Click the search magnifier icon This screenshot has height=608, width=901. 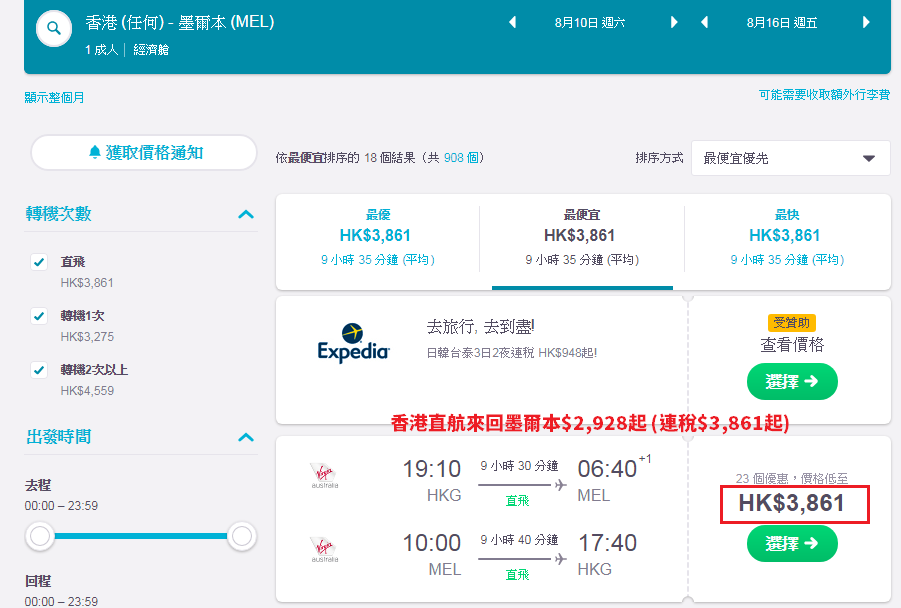53,28
